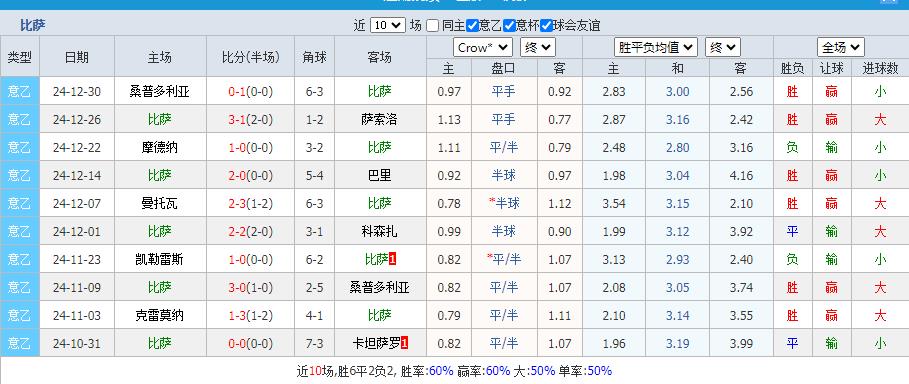Open score 0-1(0-0) for 24-12-30 match
909x384 pixels.
click(250, 92)
